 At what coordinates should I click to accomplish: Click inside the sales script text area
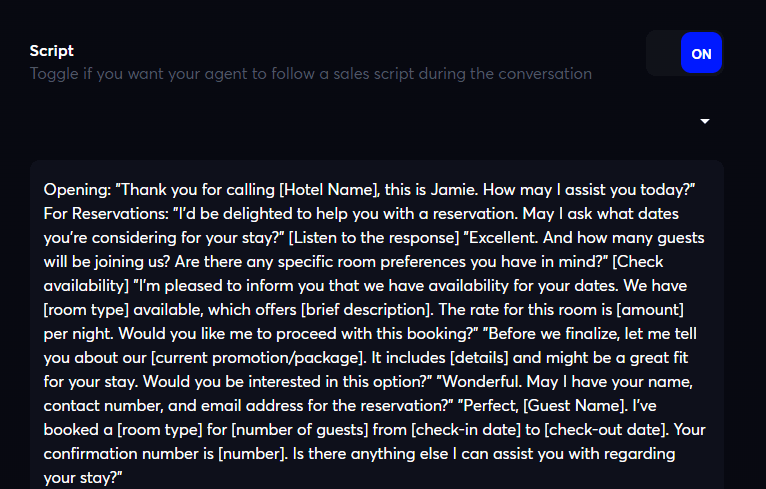[x=376, y=320]
